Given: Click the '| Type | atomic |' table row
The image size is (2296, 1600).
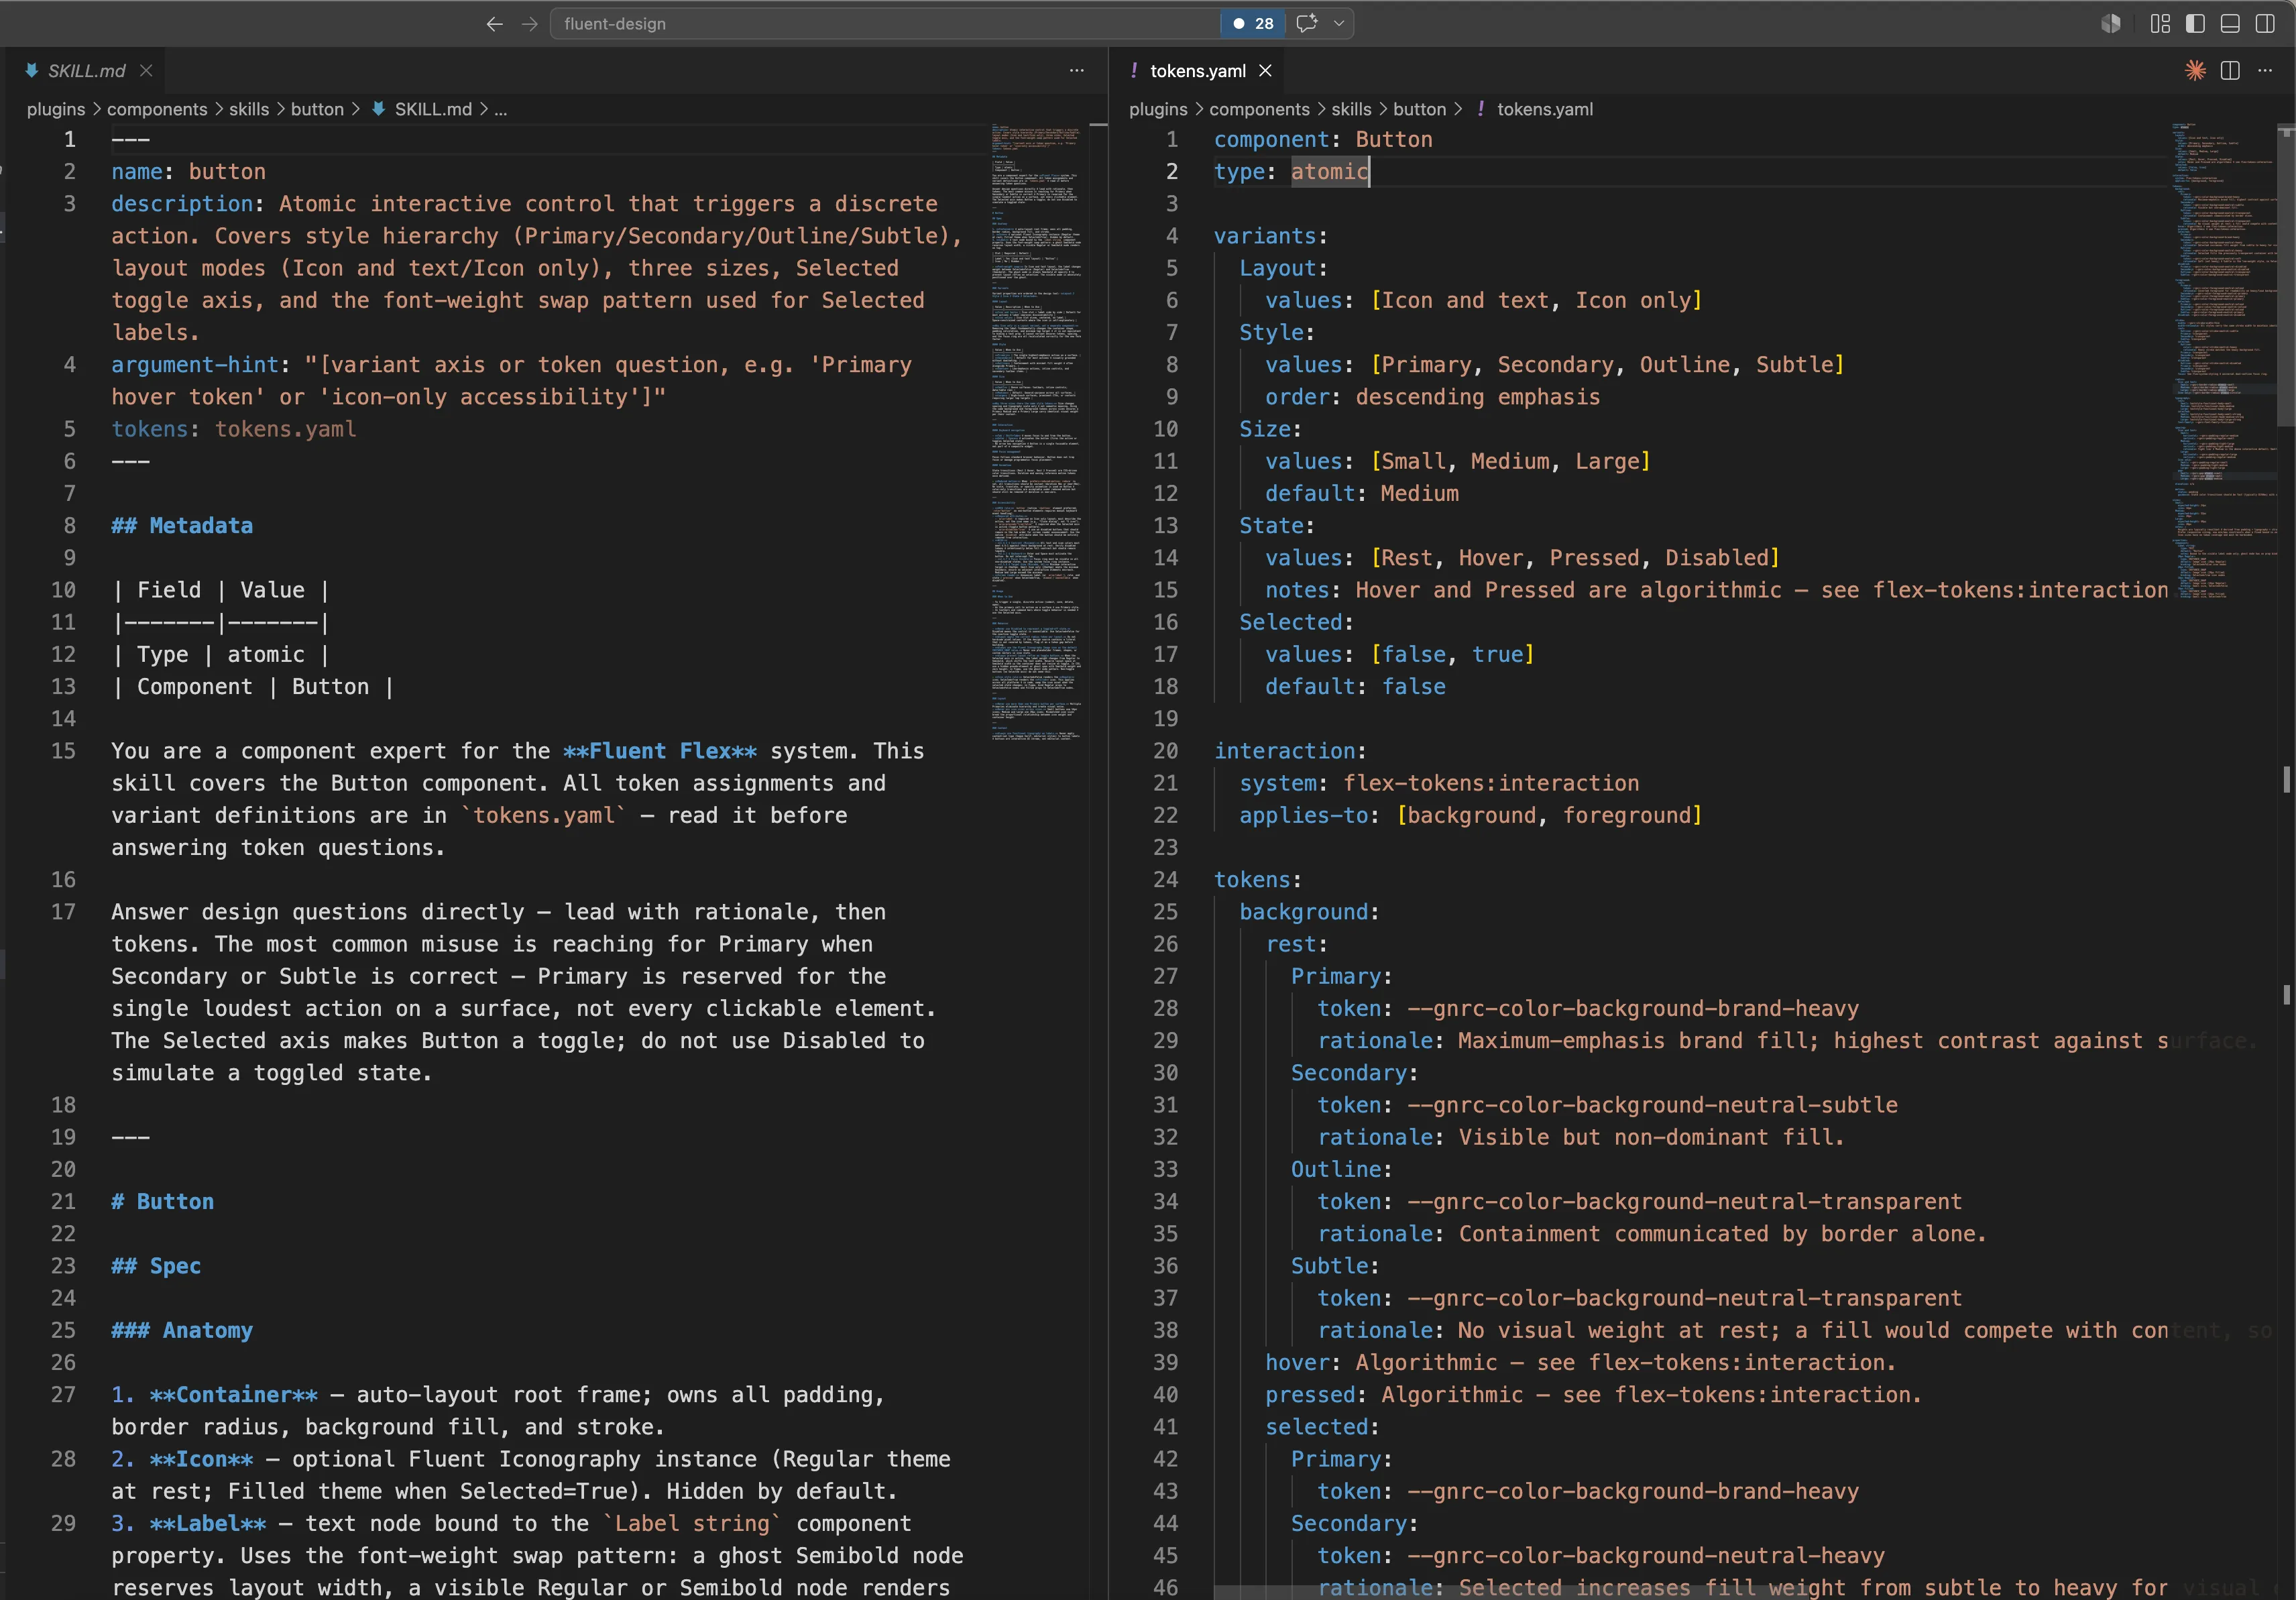Looking at the screenshot, I should tap(220, 654).
